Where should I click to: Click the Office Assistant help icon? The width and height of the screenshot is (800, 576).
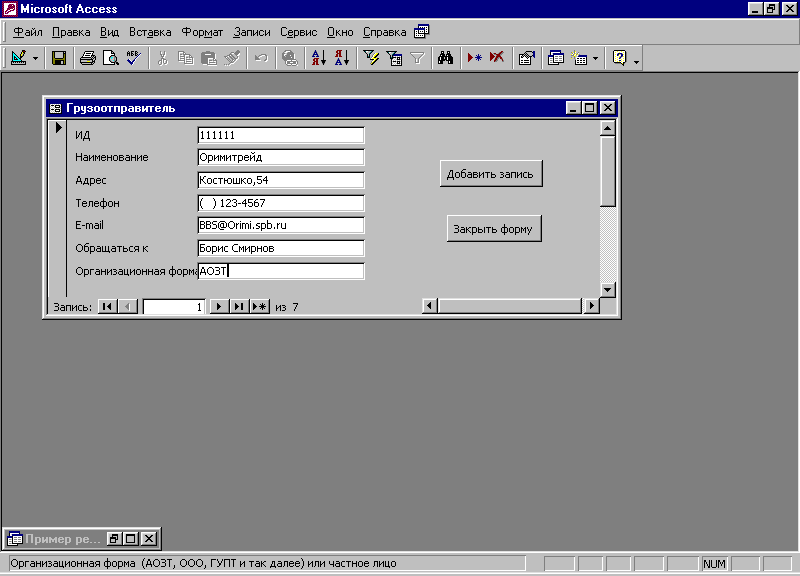(619, 58)
